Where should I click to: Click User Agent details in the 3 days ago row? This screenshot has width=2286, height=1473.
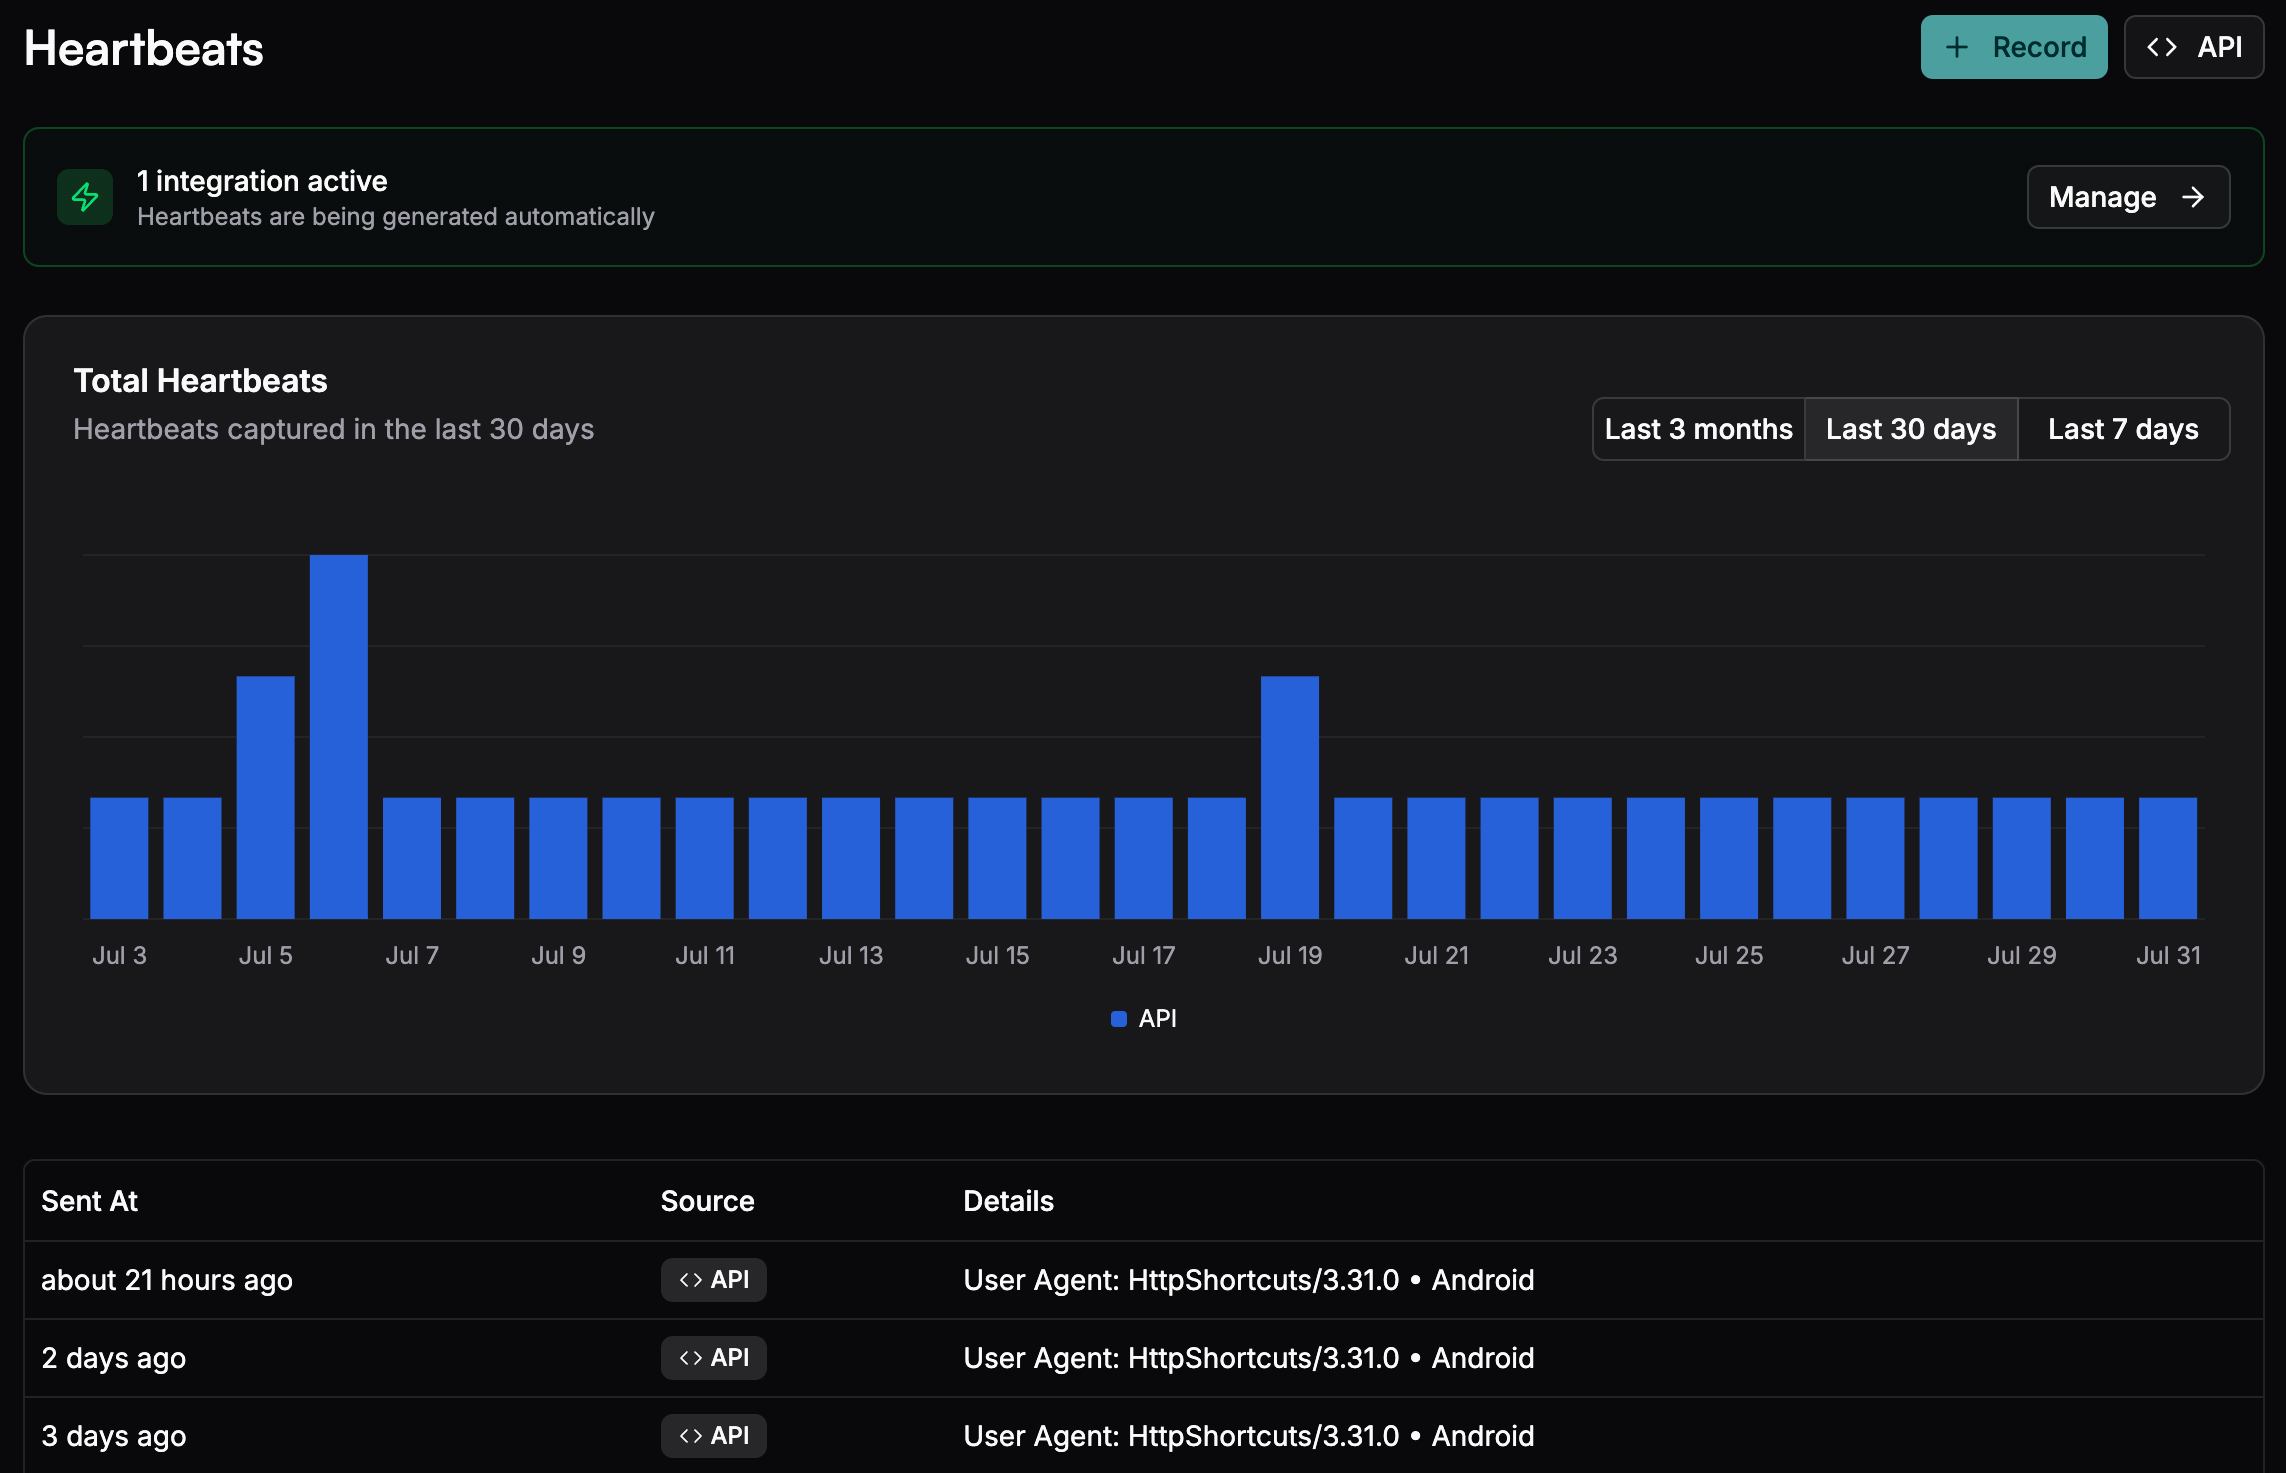(1249, 1436)
